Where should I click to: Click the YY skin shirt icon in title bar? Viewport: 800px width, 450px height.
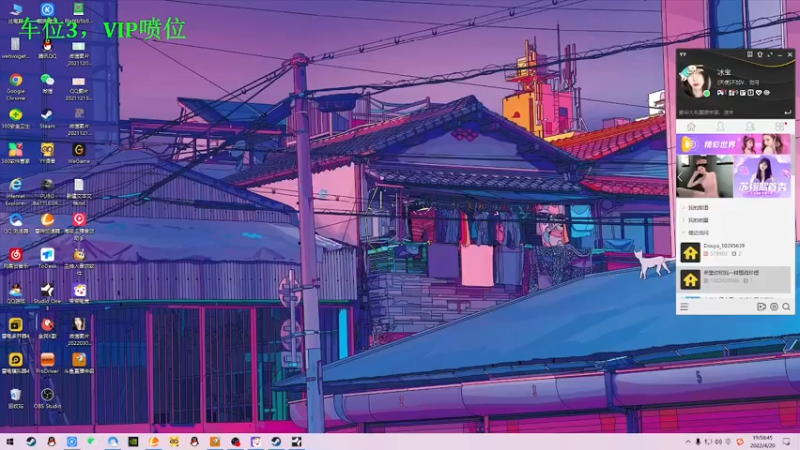tap(760, 55)
